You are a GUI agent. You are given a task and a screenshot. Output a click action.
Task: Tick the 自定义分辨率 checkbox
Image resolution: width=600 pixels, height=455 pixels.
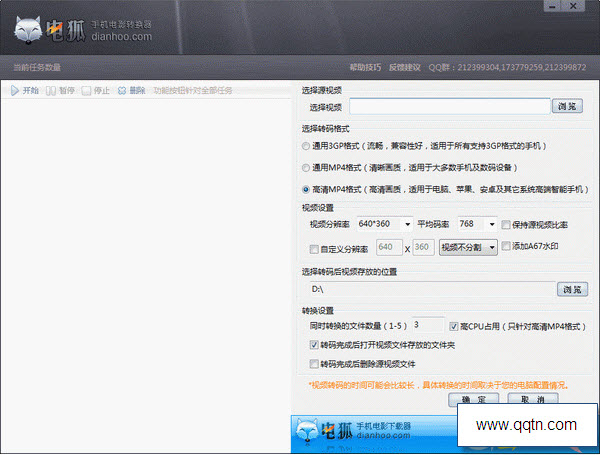click(x=315, y=248)
